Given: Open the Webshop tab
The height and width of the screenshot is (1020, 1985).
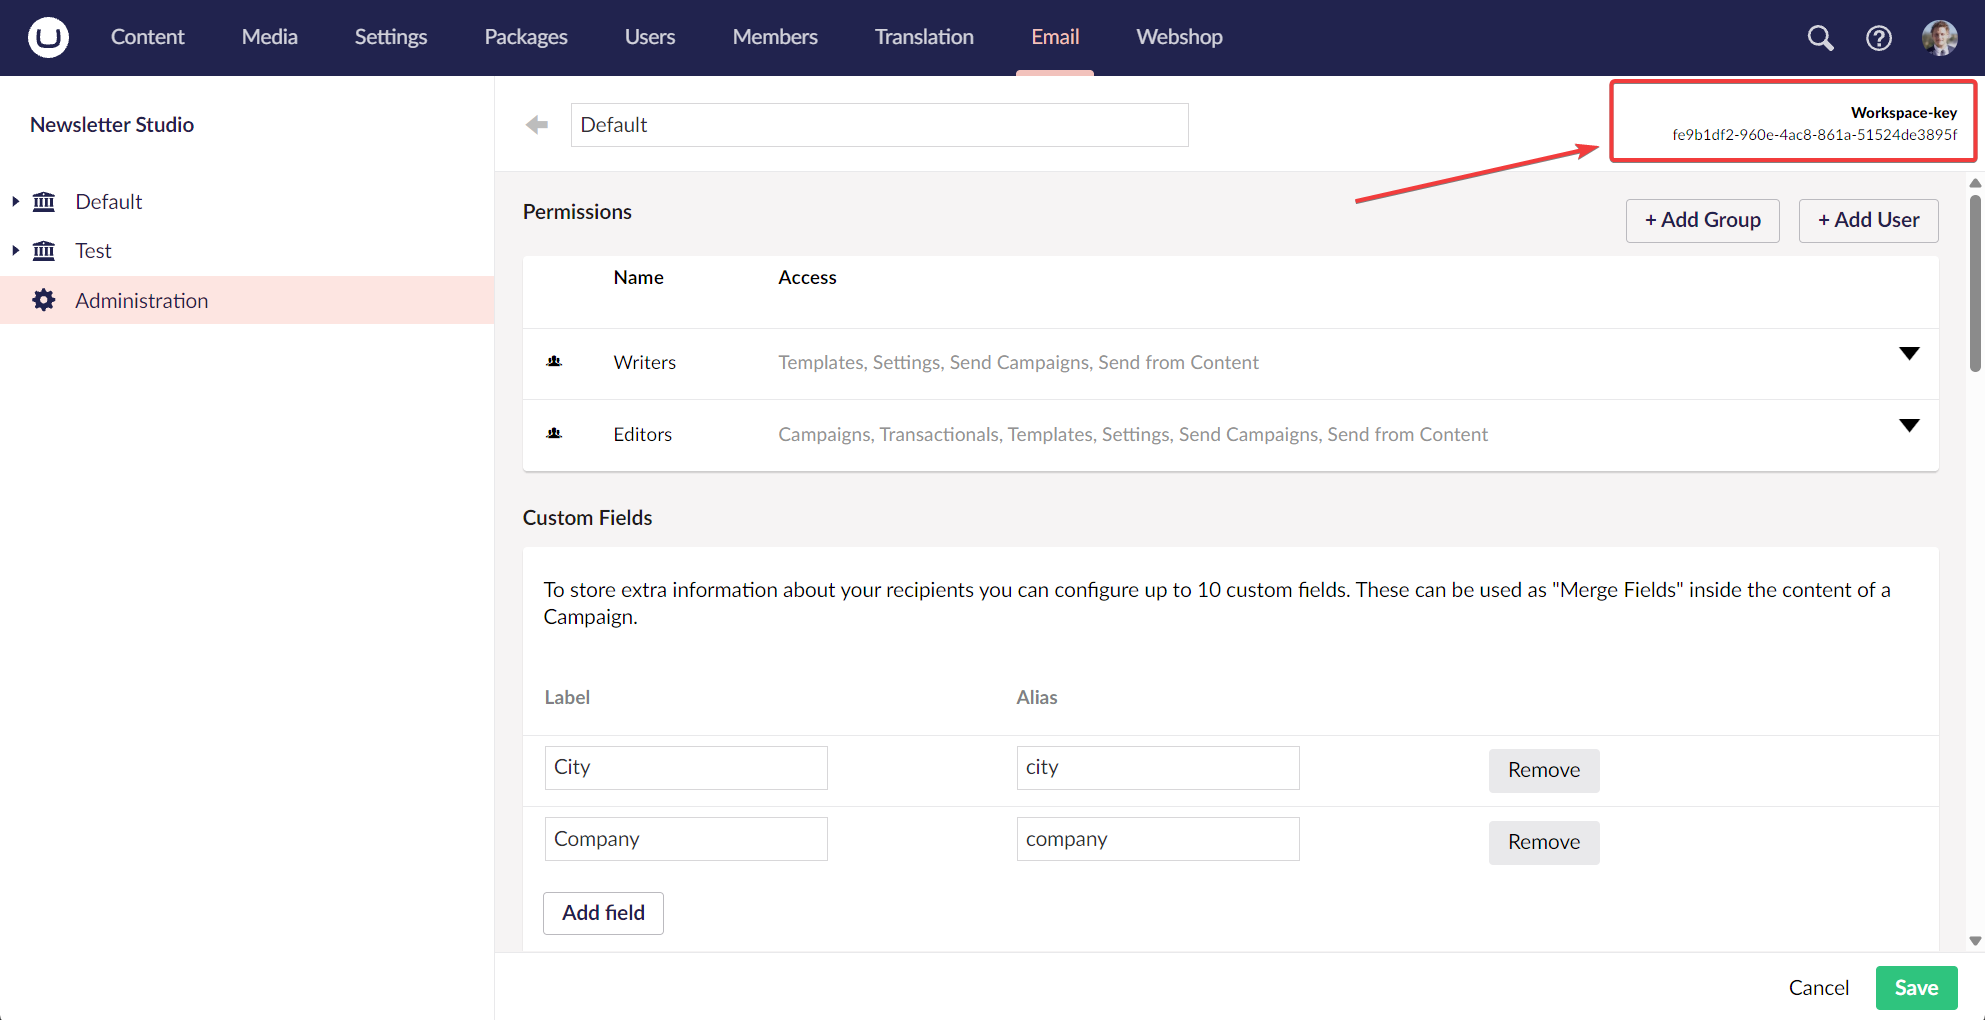Looking at the screenshot, I should 1178,37.
